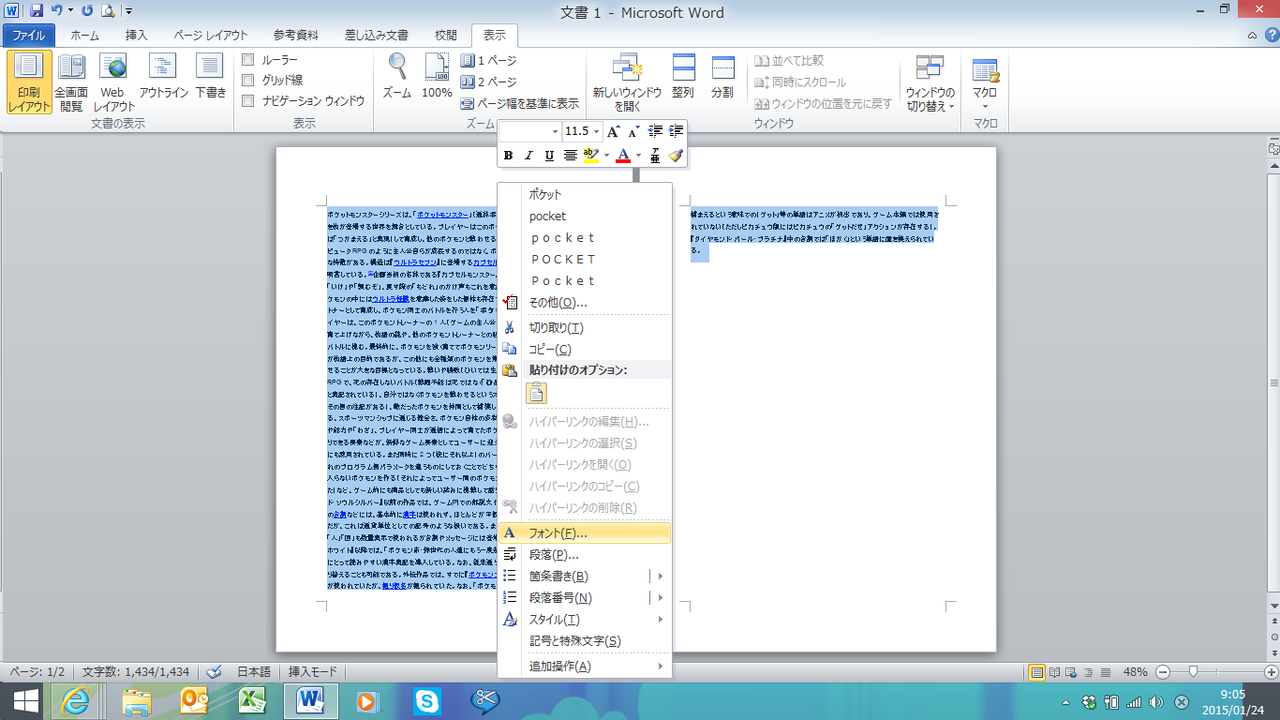Save document from Quick Access Toolbar
Viewport: 1280px width, 720px height.
[x=36, y=10]
